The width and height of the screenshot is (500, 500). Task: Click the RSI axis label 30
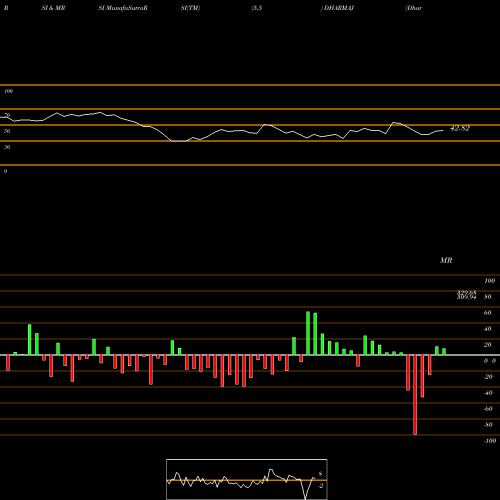pyautogui.click(x=7, y=147)
